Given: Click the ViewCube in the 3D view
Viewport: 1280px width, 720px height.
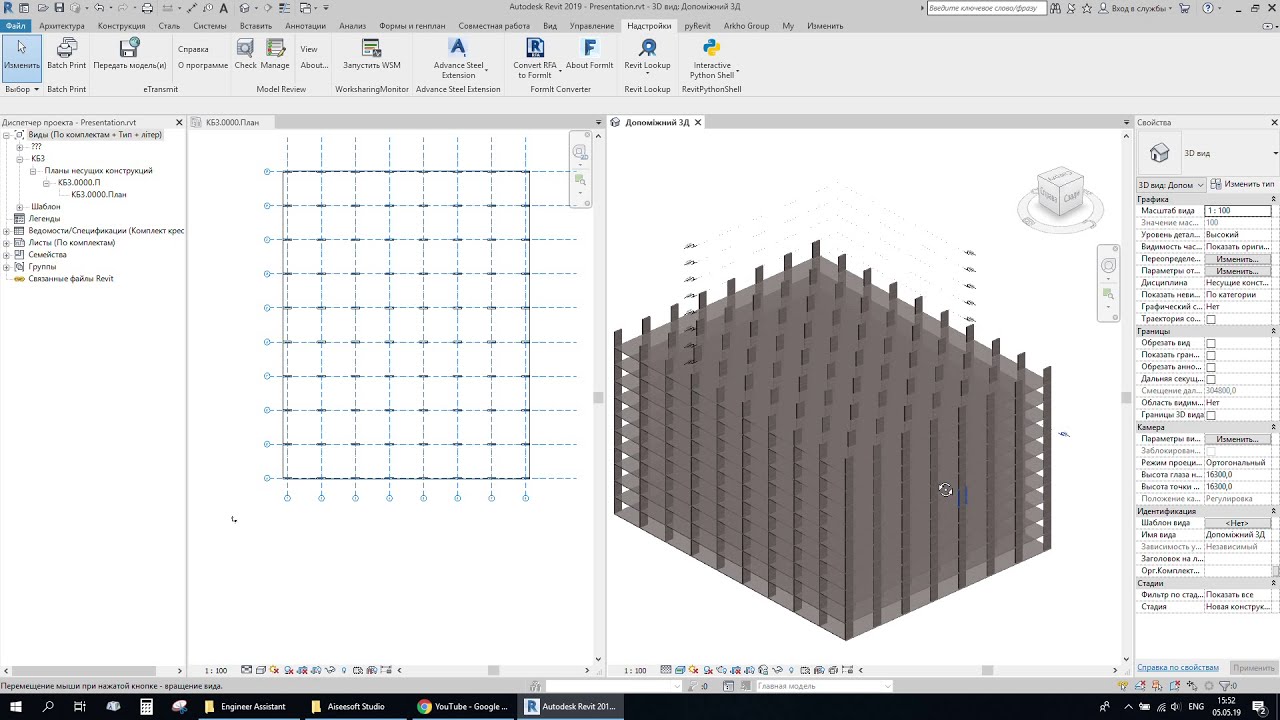Looking at the screenshot, I should click(x=1060, y=194).
